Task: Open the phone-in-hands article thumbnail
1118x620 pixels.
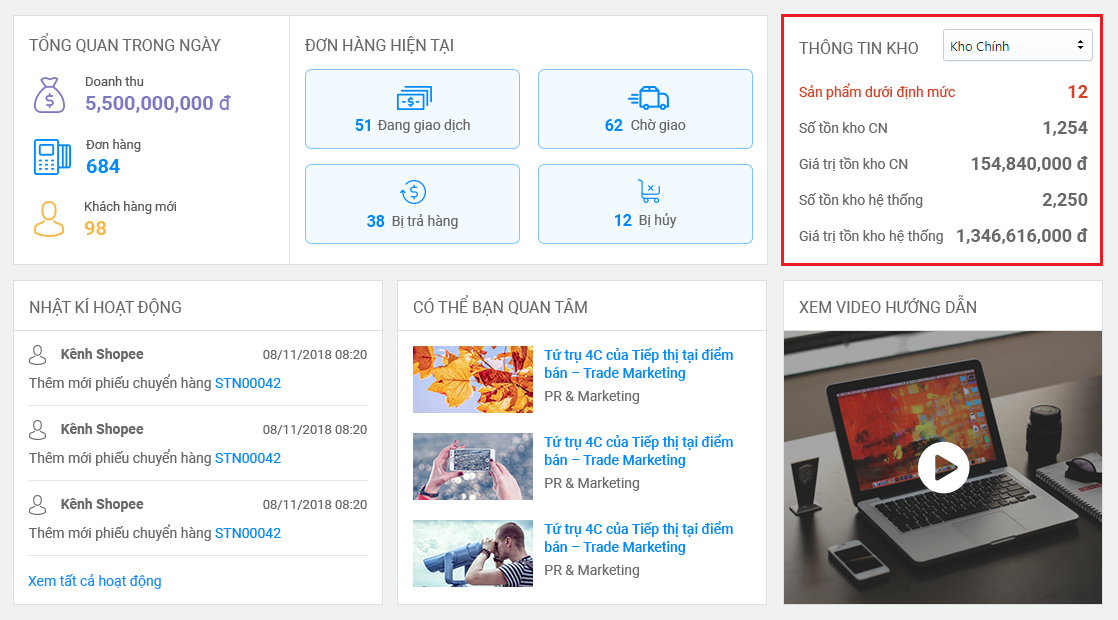Action: pyautogui.click(x=473, y=466)
